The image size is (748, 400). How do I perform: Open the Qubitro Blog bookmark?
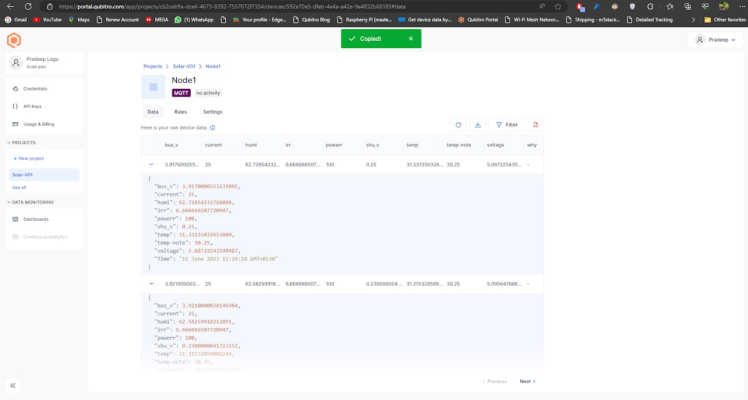(312, 20)
